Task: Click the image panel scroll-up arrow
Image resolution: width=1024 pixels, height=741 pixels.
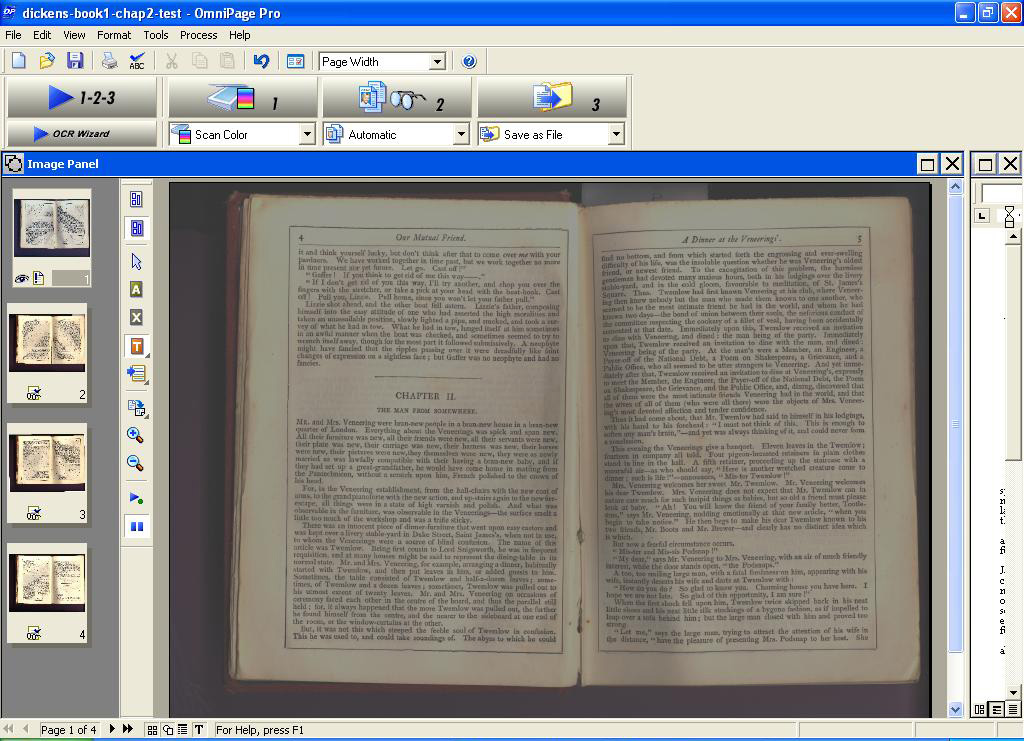Action: pos(955,187)
